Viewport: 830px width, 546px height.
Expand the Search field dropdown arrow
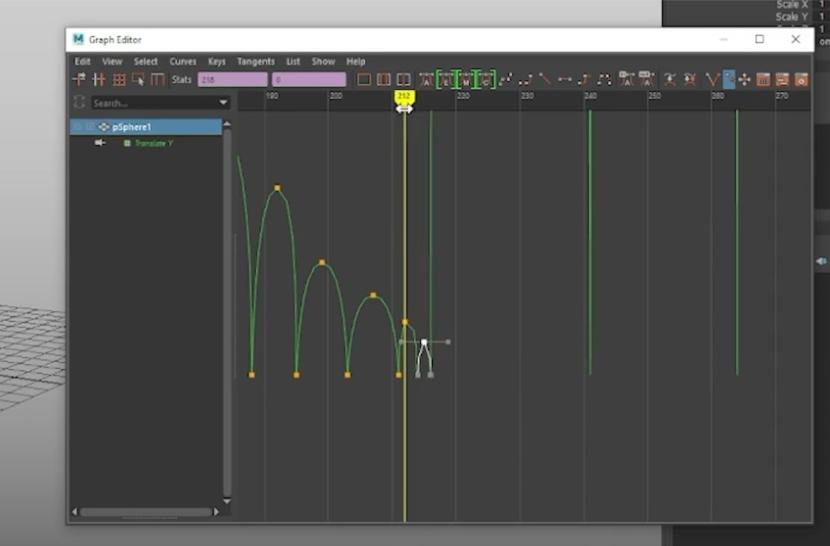pyautogui.click(x=223, y=103)
